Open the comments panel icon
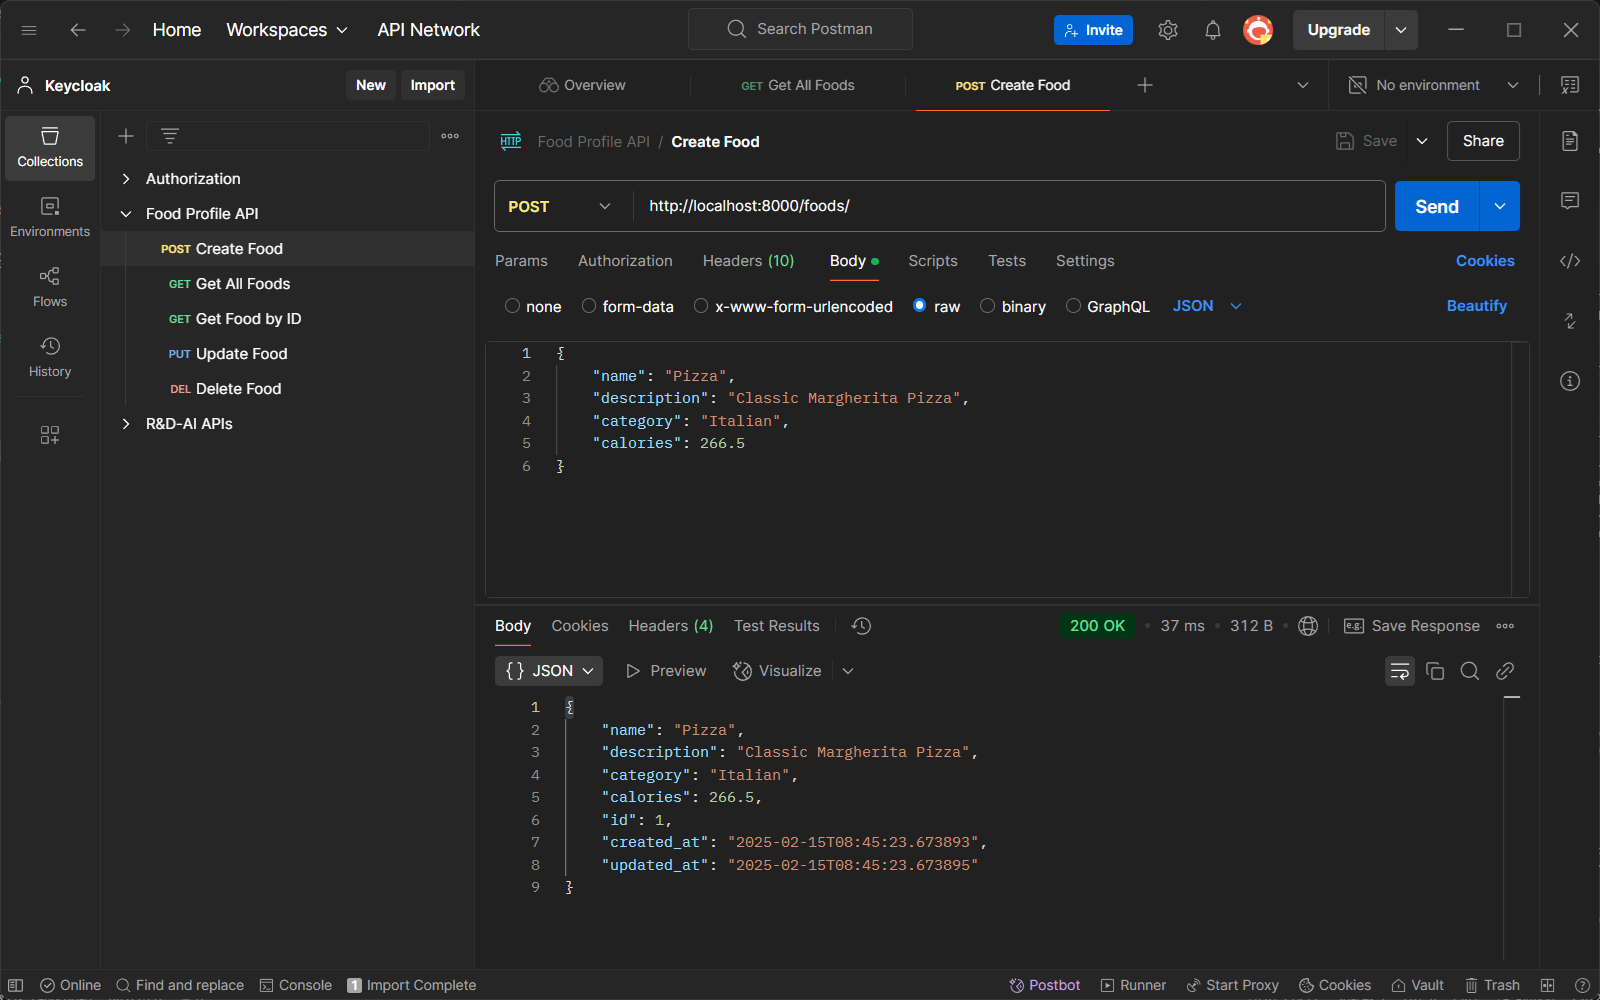This screenshot has width=1600, height=1000. [x=1570, y=201]
